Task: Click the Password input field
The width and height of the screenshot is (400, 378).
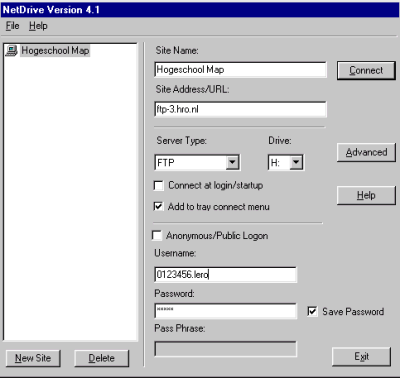Action: point(225,311)
